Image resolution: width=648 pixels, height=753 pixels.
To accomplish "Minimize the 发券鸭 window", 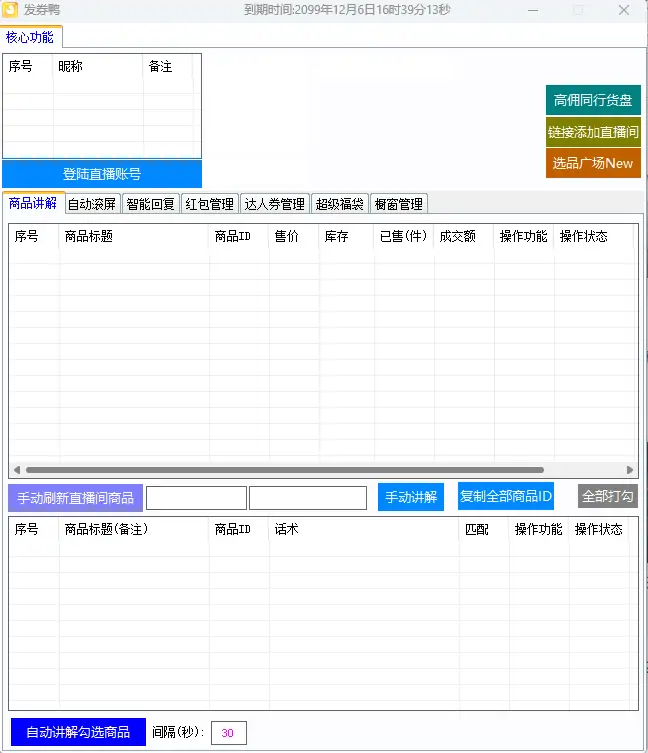I will [x=533, y=10].
